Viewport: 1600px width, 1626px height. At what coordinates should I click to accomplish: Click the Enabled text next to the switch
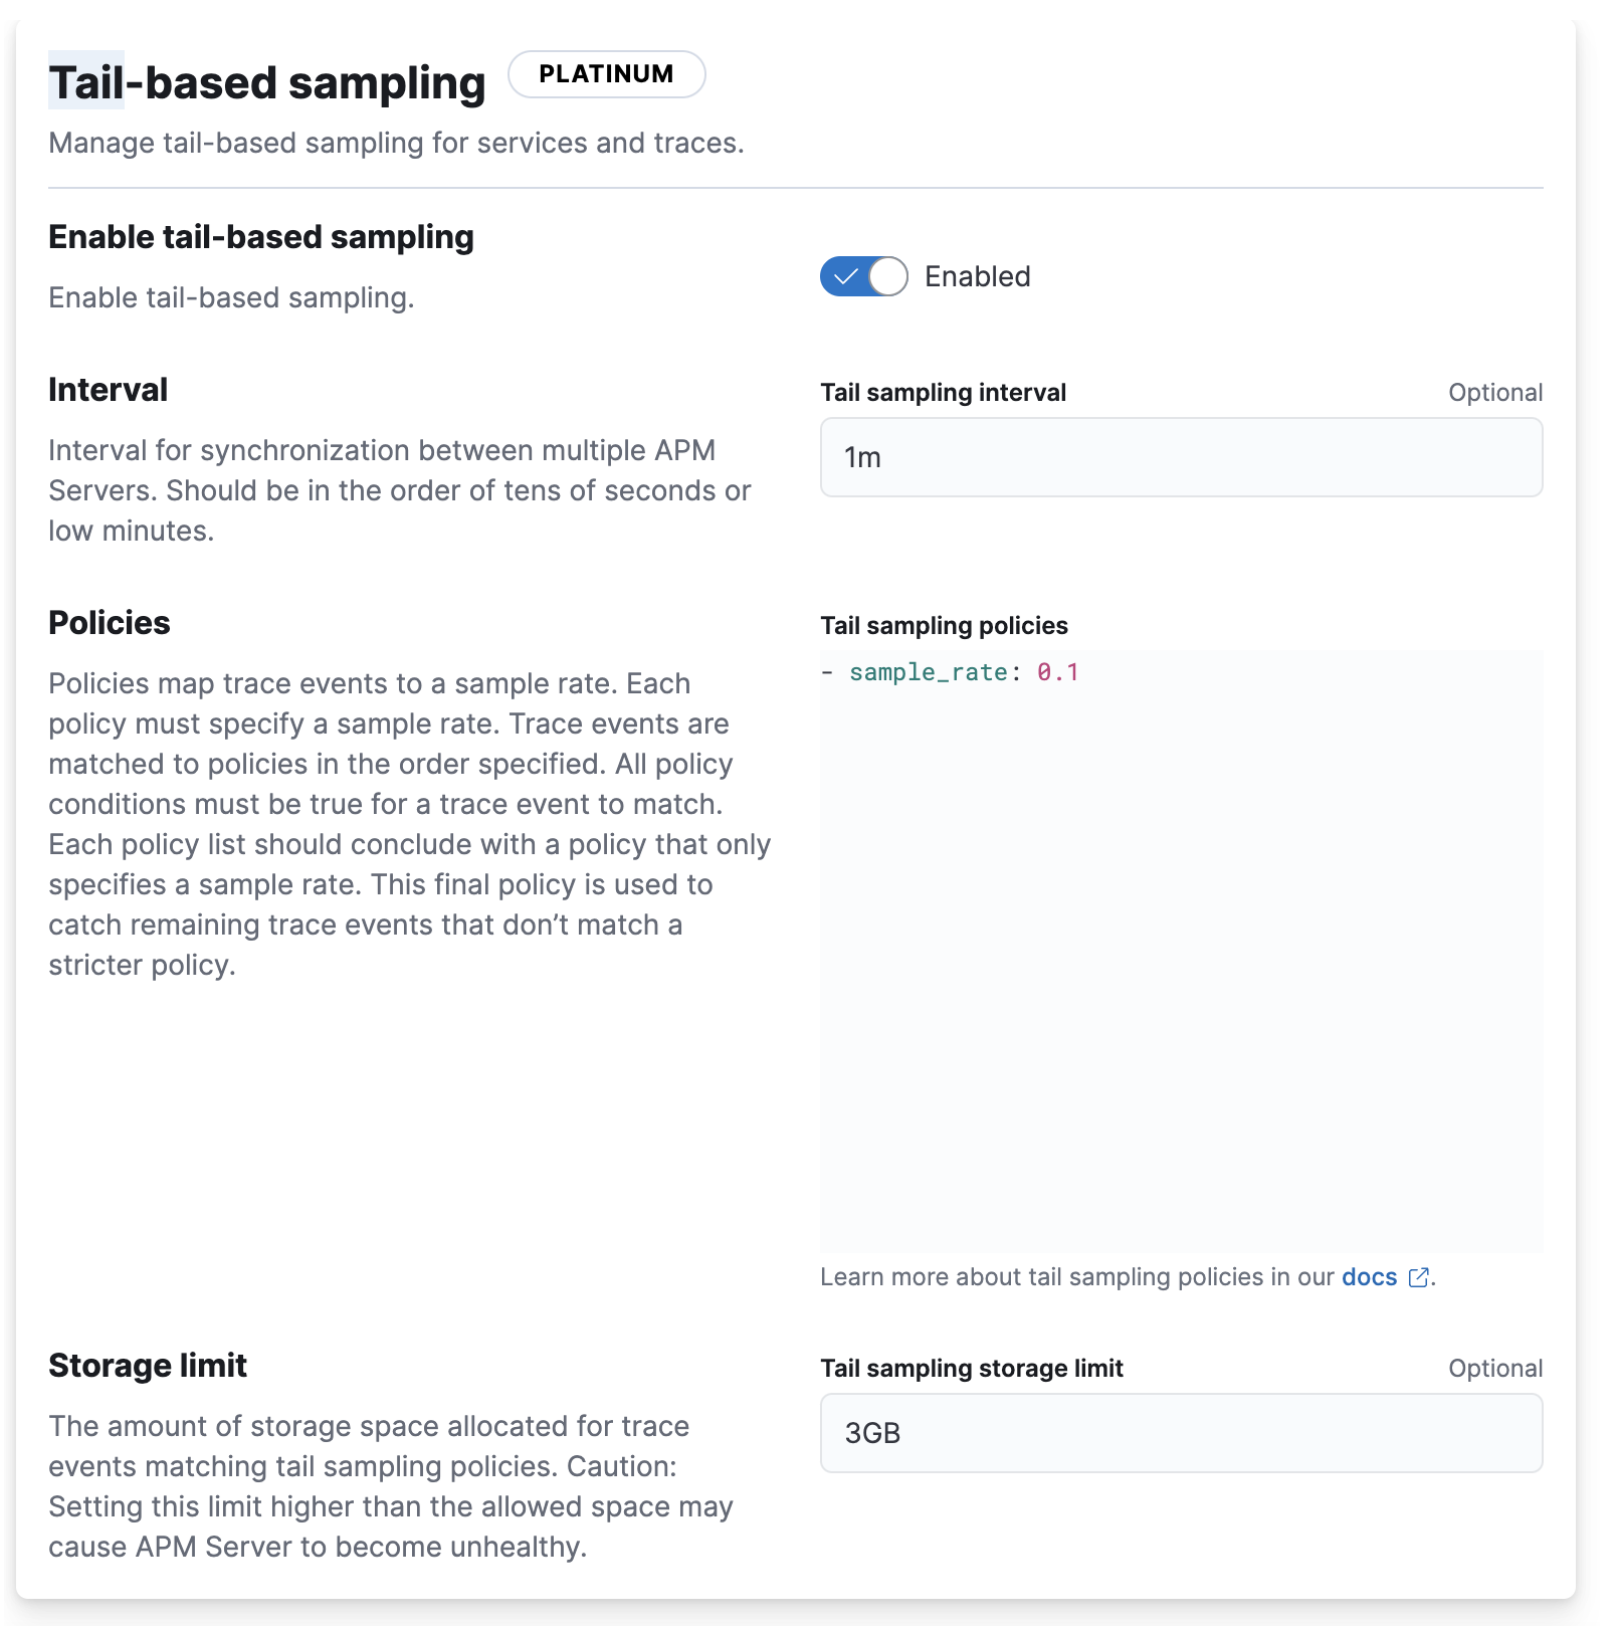point(976,277)
